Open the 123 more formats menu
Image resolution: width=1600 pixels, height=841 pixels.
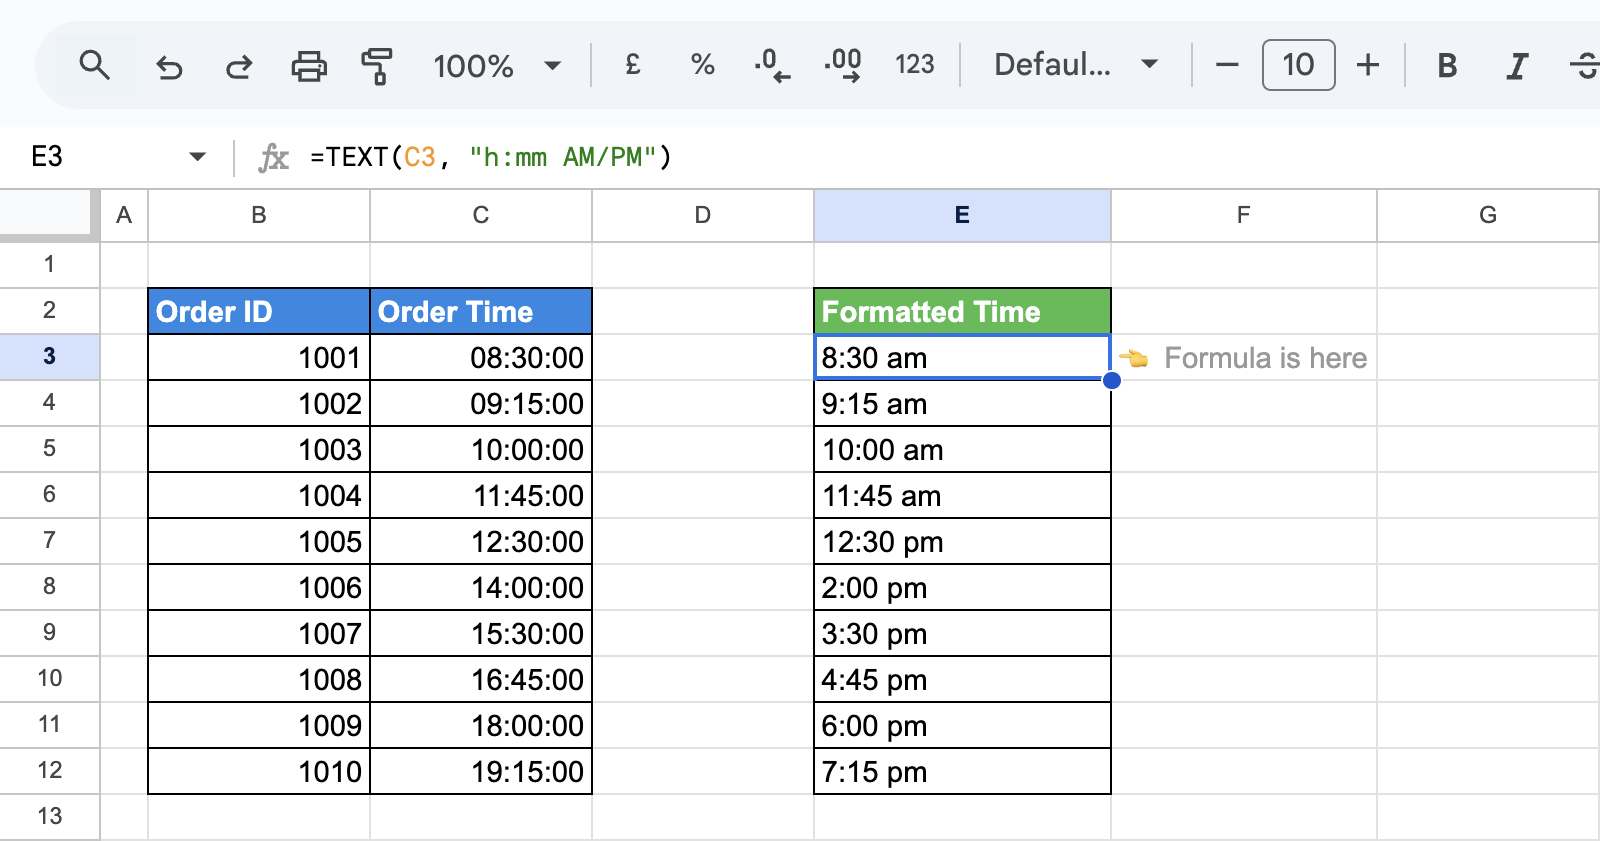click(914, 66)
